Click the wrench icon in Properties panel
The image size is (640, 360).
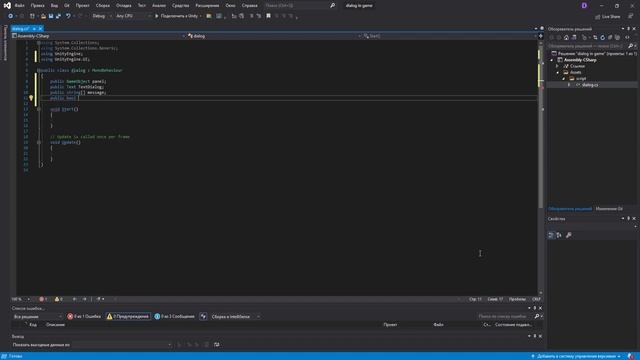[569, 235]
